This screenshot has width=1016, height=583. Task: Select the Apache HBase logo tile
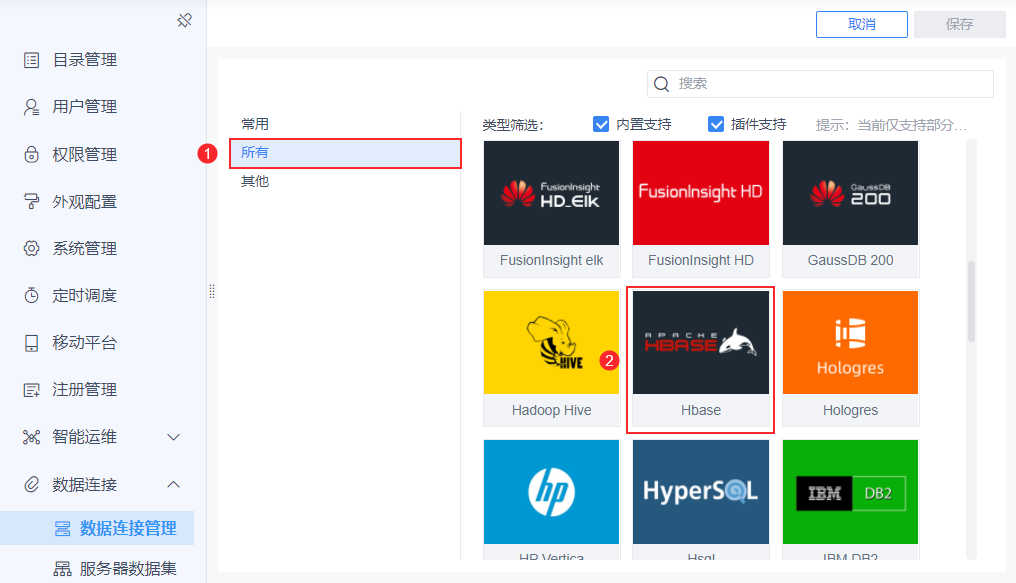point(700,342)
